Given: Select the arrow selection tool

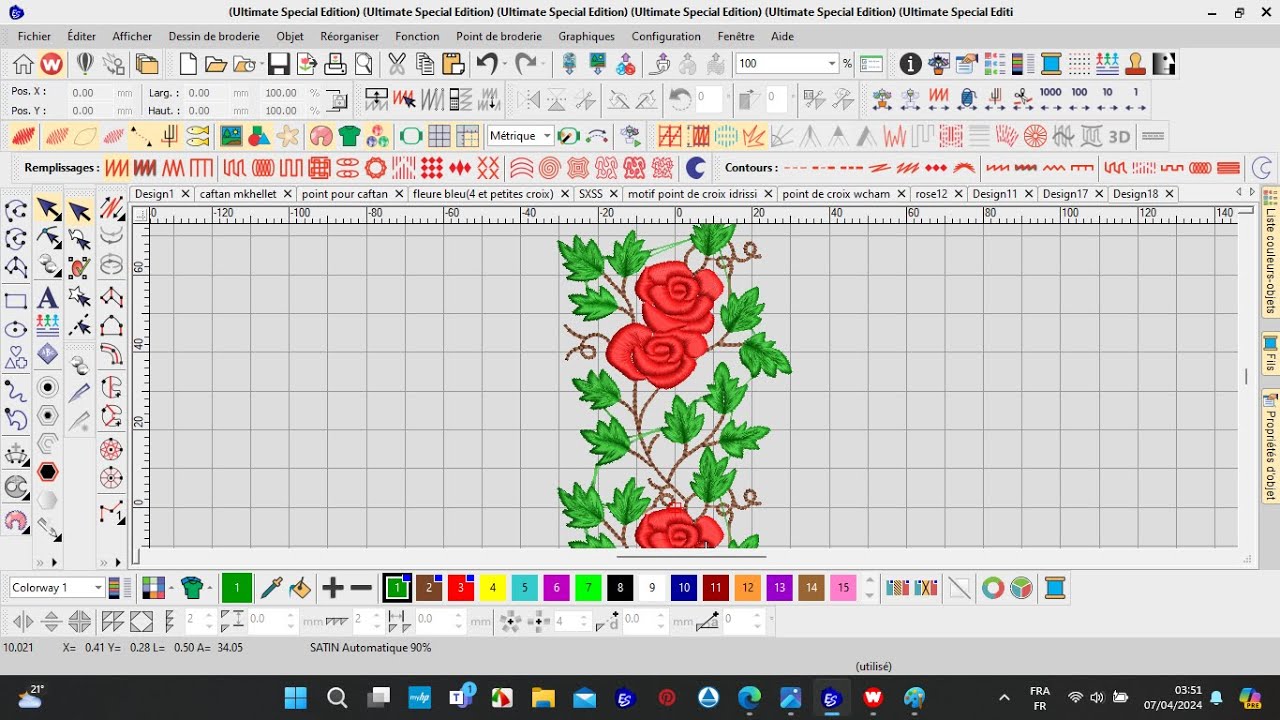Looking at the screenshot, I should [x=47, y=208].
